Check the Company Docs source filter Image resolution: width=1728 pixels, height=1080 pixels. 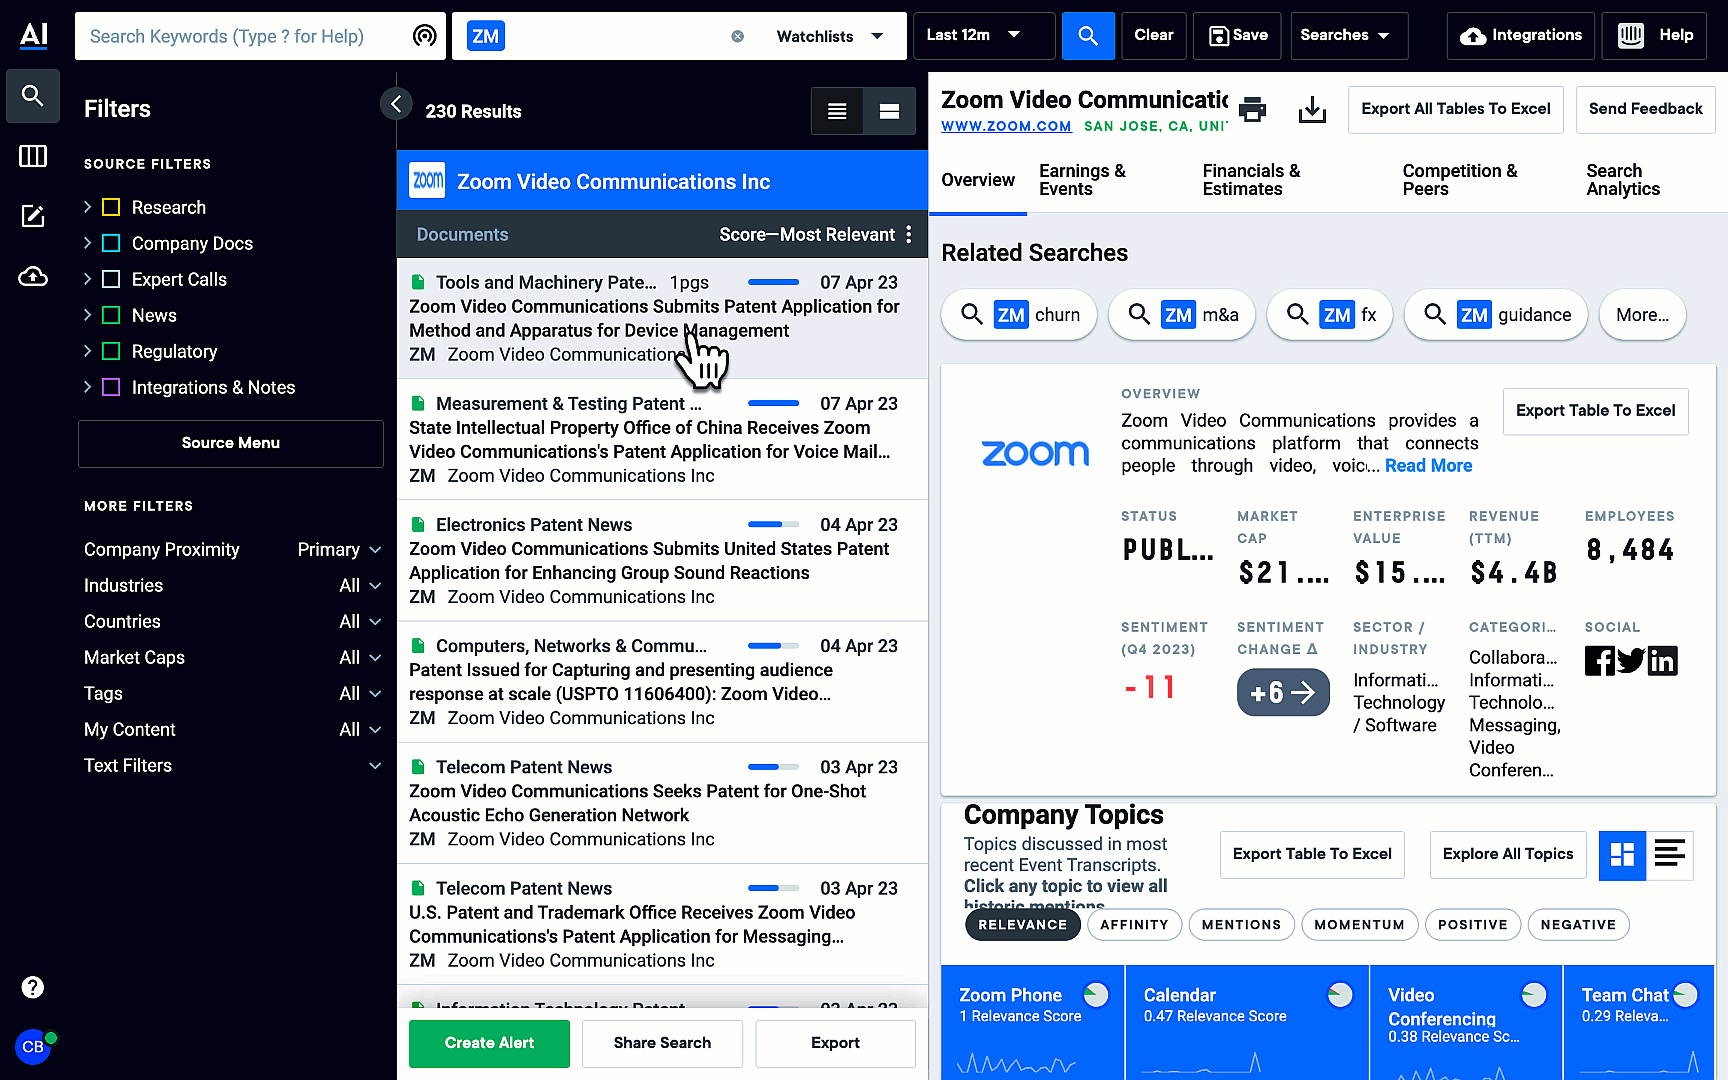(x=111, y=243)
